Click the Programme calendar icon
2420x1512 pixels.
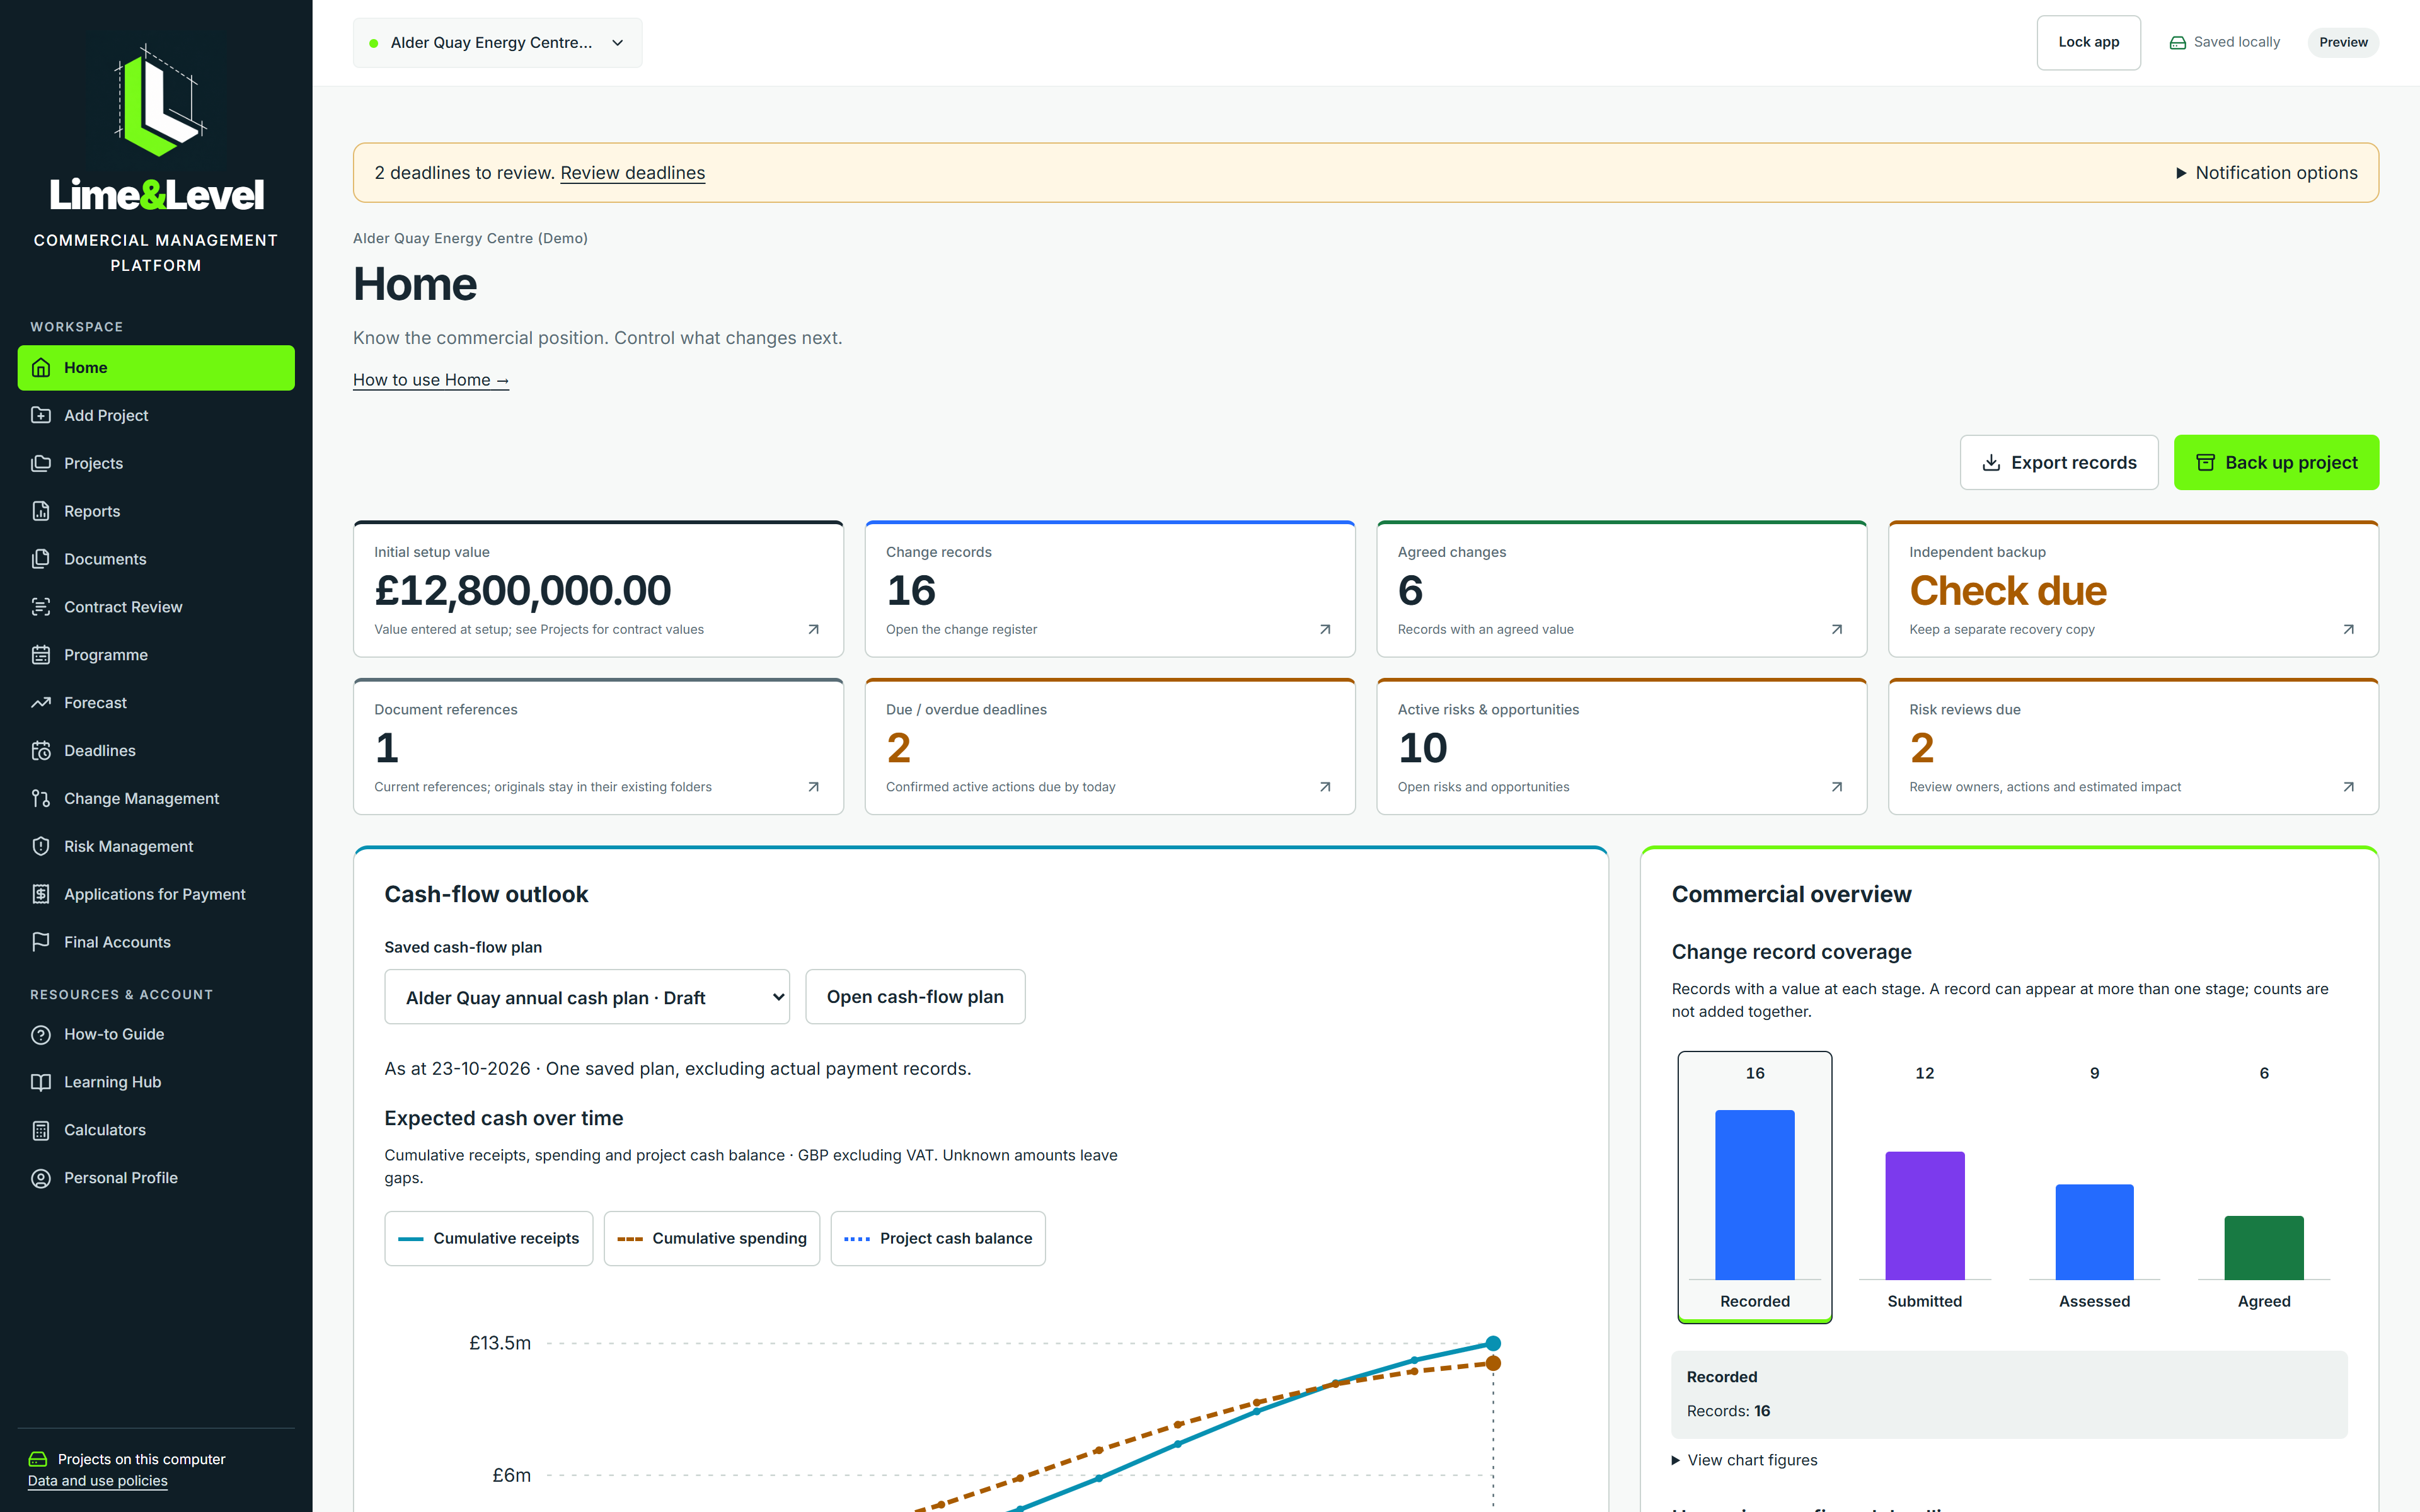(x=41, y=655)
